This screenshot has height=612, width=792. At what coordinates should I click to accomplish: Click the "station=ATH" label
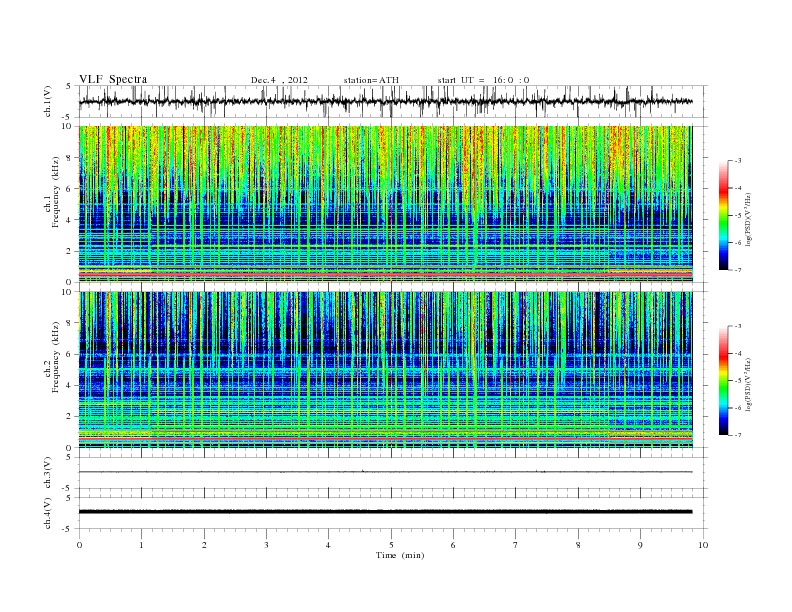pyautogui.click(x=371, y=80)
